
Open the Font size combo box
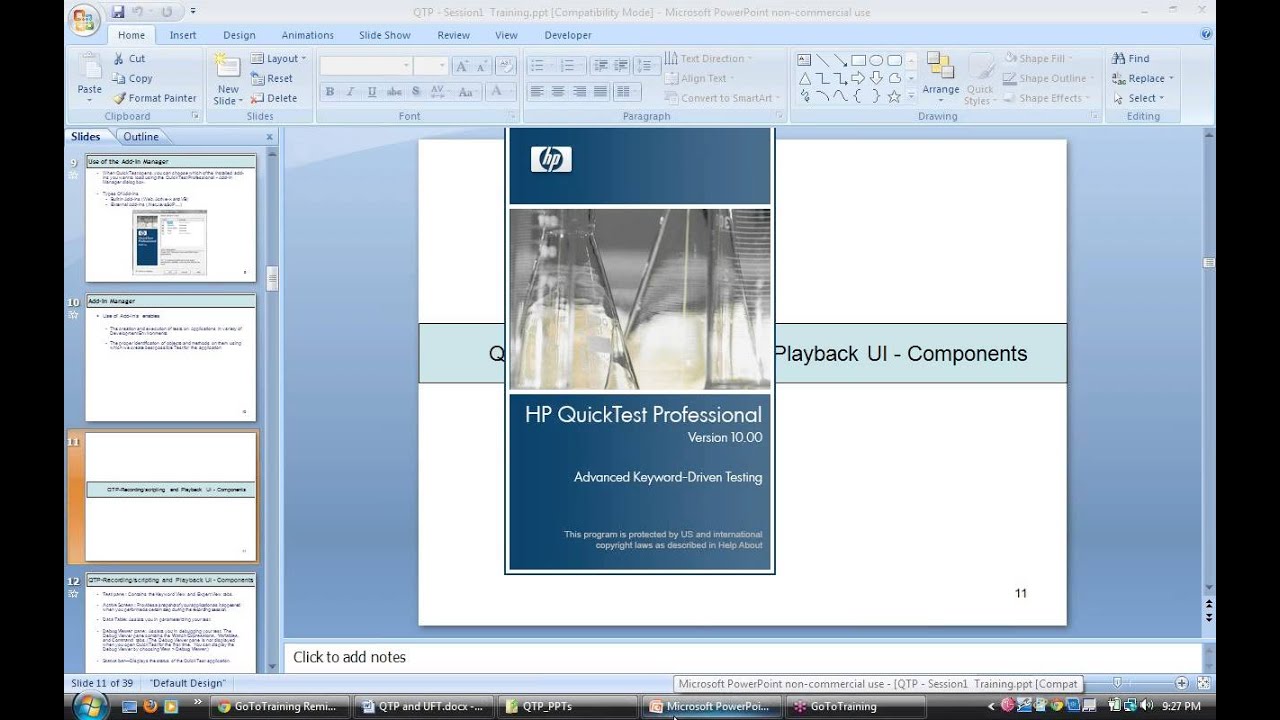pos(431,66)
